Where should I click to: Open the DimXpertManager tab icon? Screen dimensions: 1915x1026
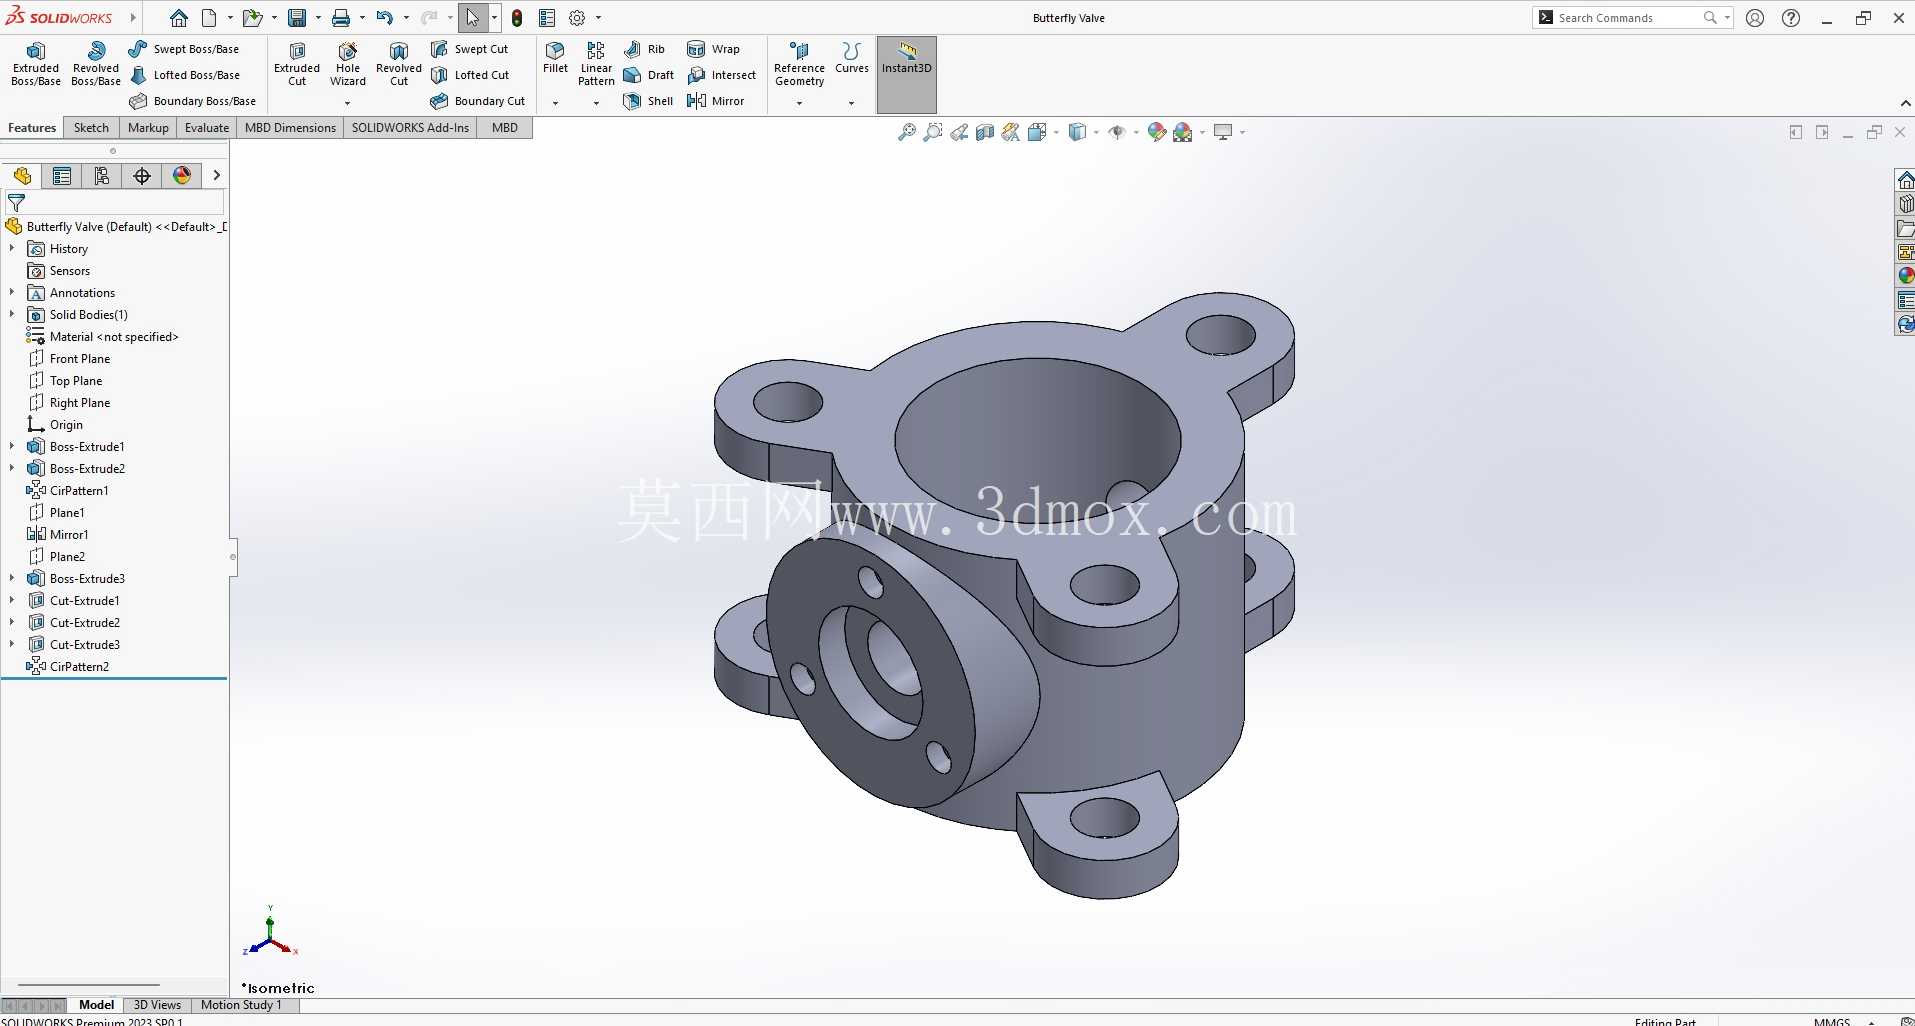[142, 176]
